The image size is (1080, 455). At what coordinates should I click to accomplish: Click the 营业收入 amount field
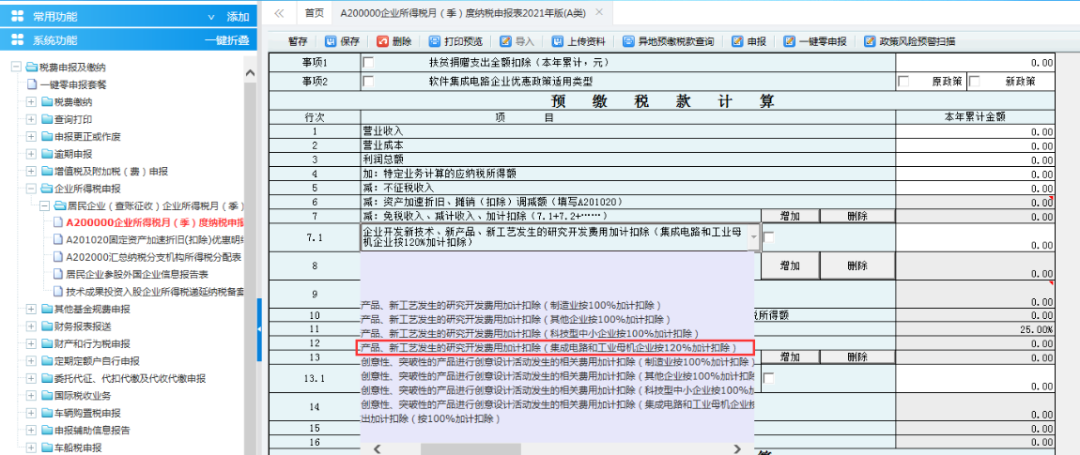click(x=975, y=131)
